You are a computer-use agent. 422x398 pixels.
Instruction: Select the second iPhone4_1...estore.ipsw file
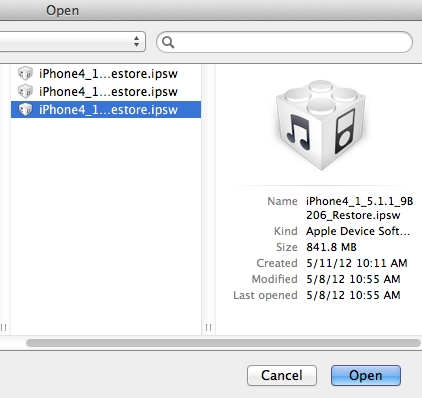[106, 91]
